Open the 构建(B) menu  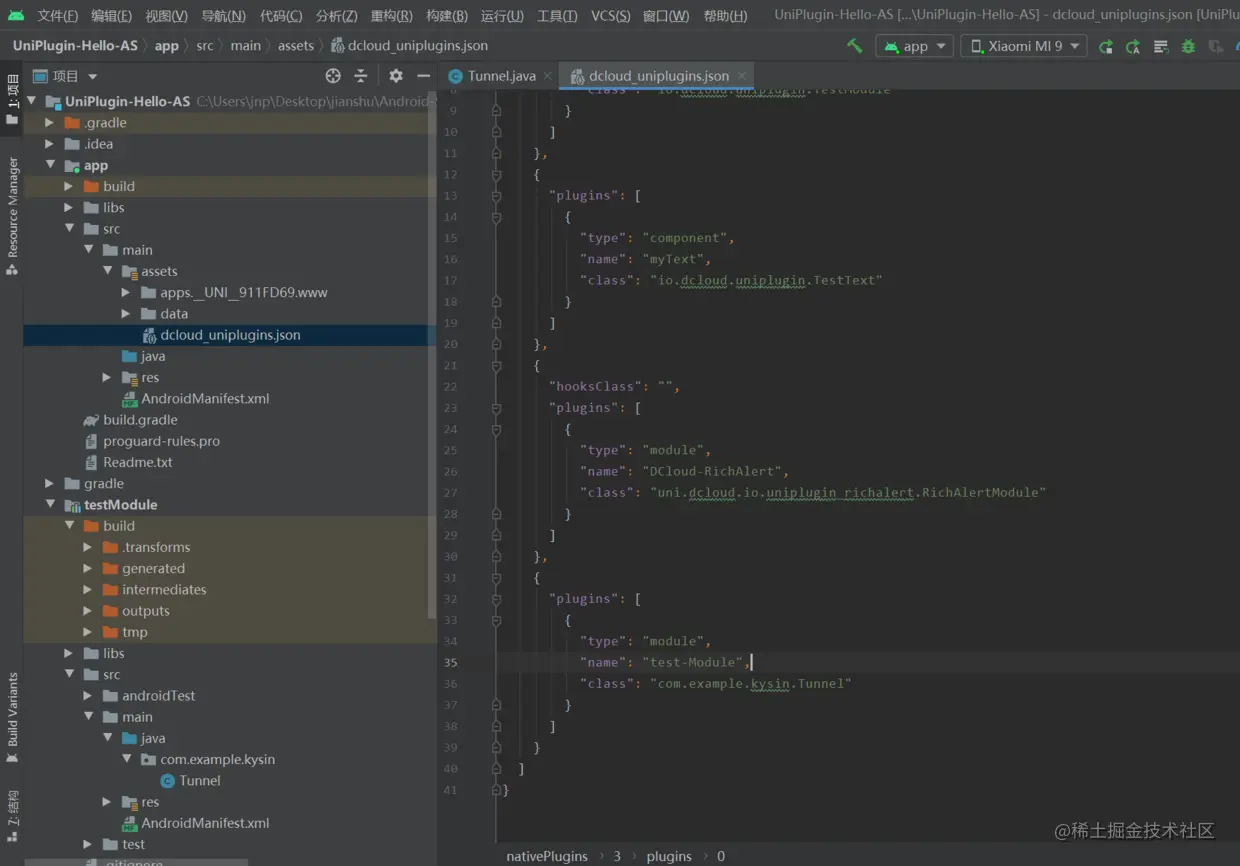446,15
